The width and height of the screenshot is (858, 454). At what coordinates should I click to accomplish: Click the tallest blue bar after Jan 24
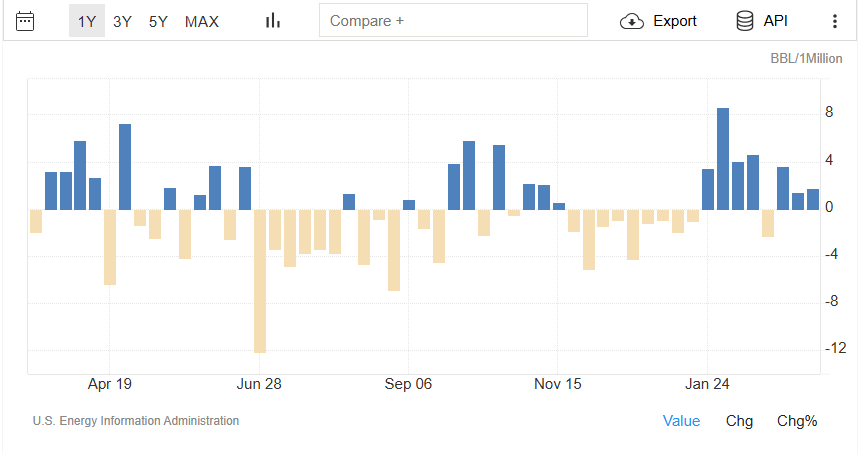[723, 159]
